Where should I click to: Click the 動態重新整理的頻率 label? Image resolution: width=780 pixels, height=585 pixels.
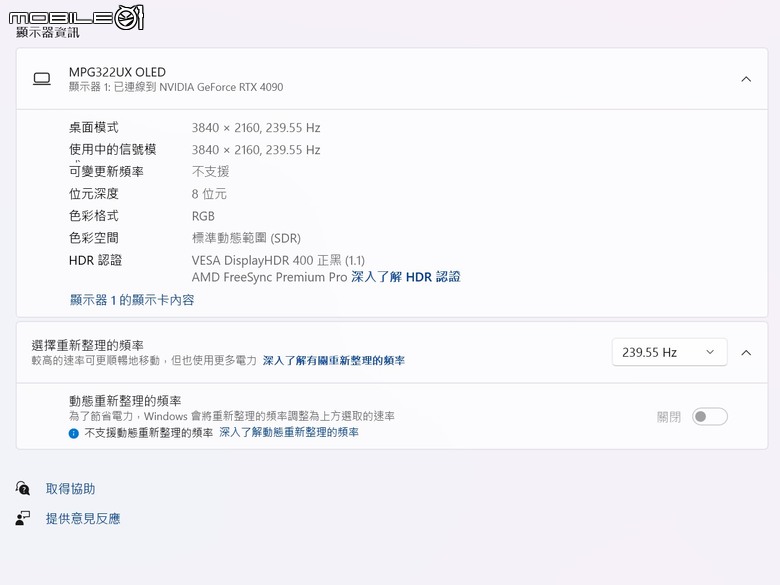(x=125, y=400)
